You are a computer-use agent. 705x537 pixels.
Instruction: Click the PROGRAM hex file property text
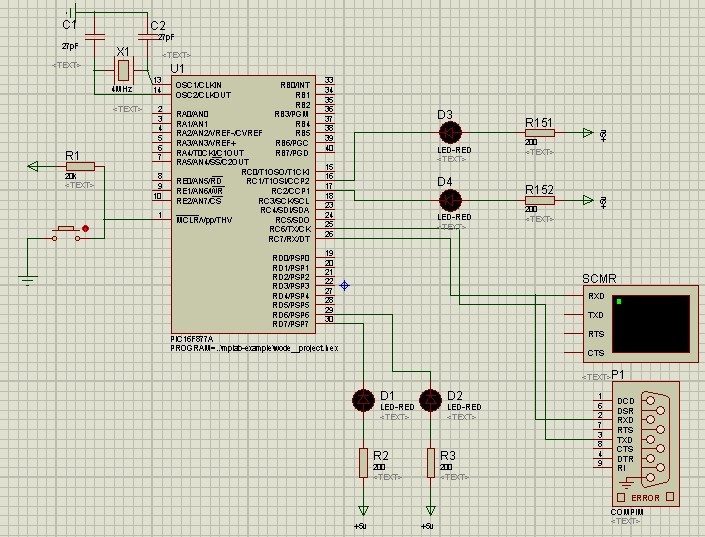pos(254,348)
